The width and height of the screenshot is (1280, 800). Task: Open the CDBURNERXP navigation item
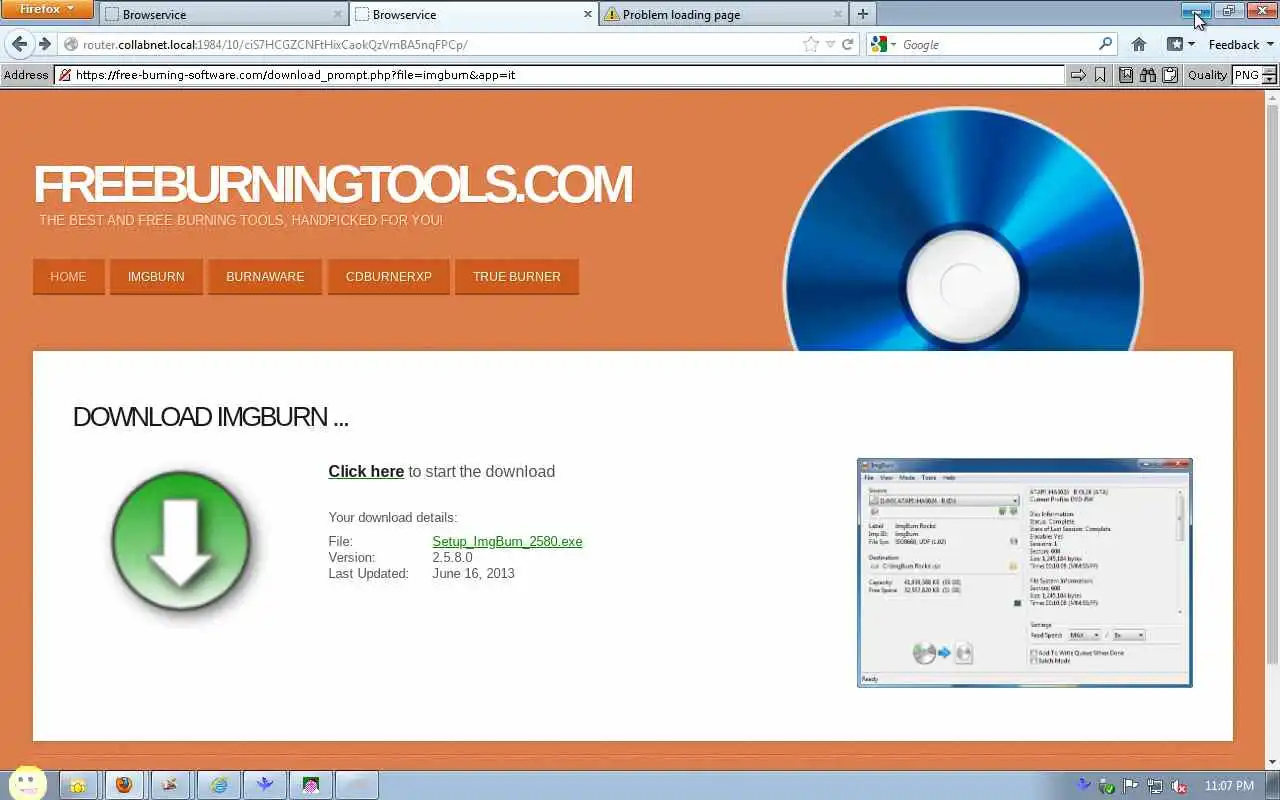(389, 277)
